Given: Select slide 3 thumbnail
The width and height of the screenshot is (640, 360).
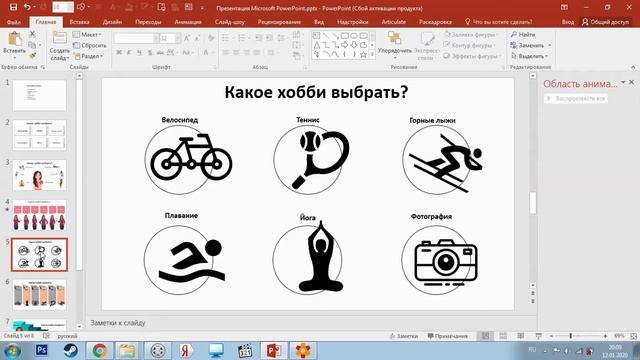Looking at the screenshot, I should coord(39,175).
